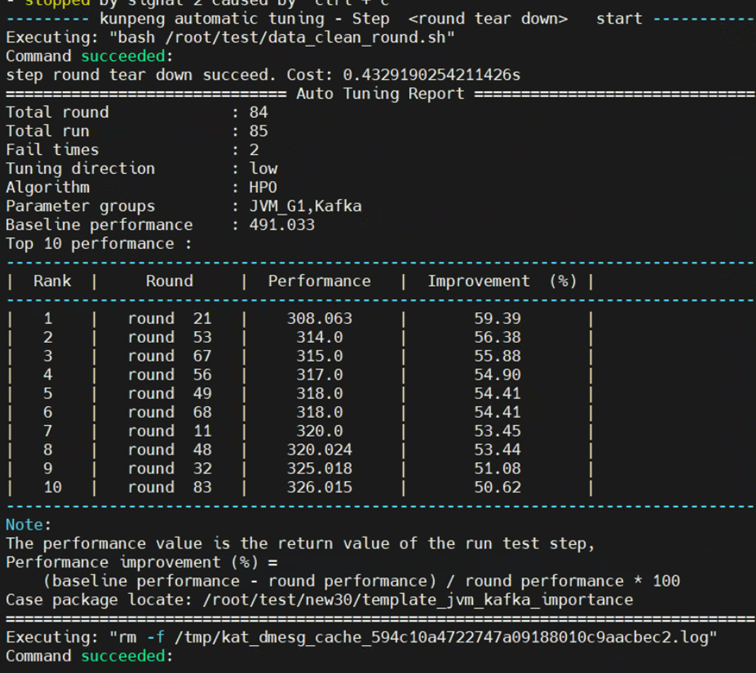Click the Performance column header
The image size is (756, 673).
319,281
